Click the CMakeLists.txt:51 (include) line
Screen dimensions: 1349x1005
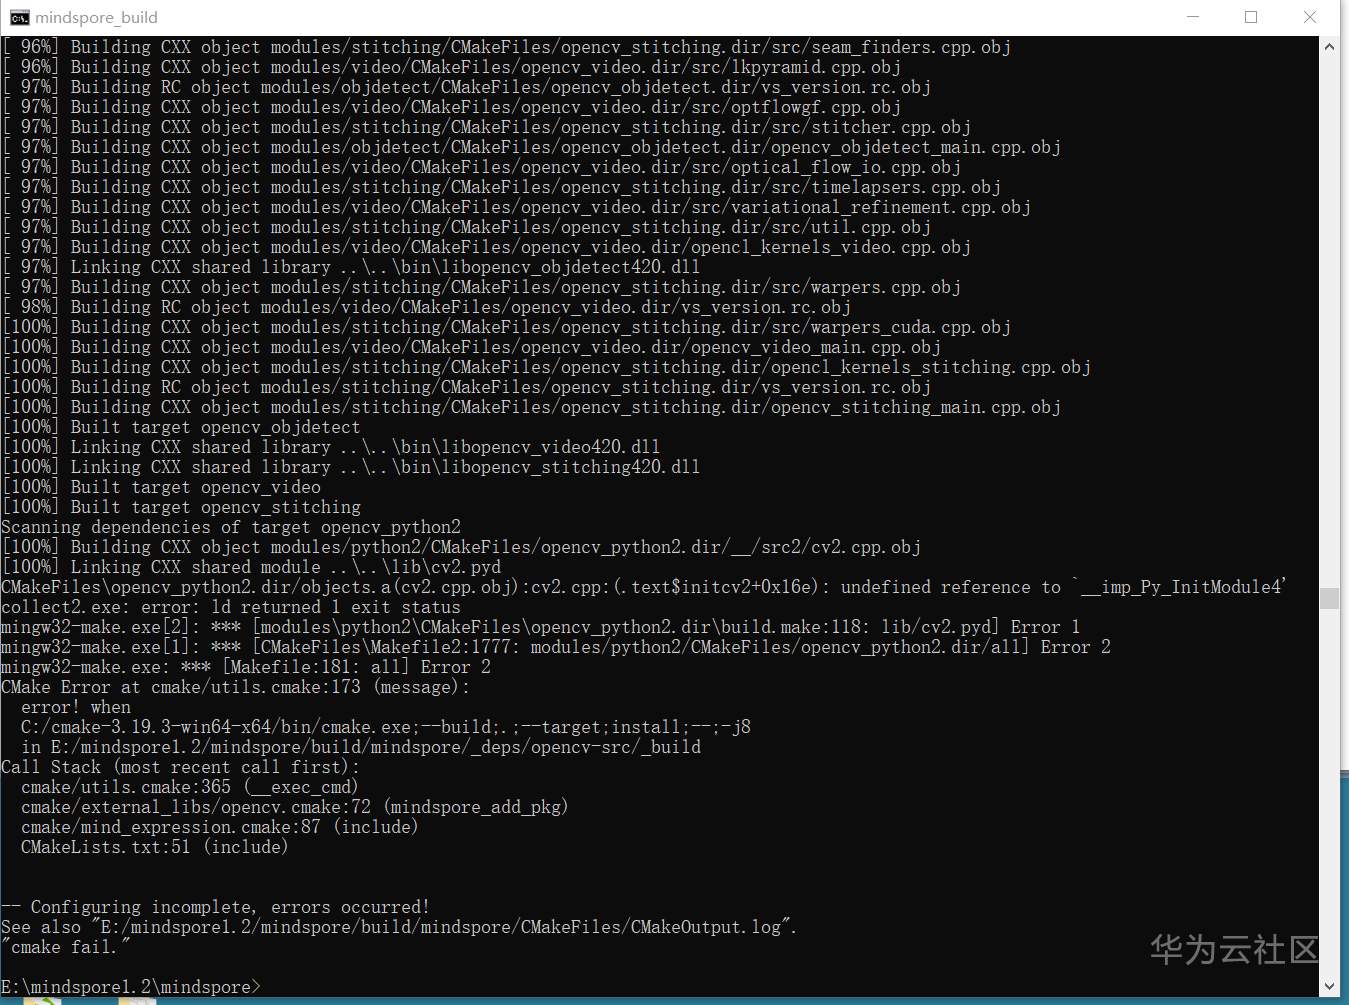tap(155, 847)
